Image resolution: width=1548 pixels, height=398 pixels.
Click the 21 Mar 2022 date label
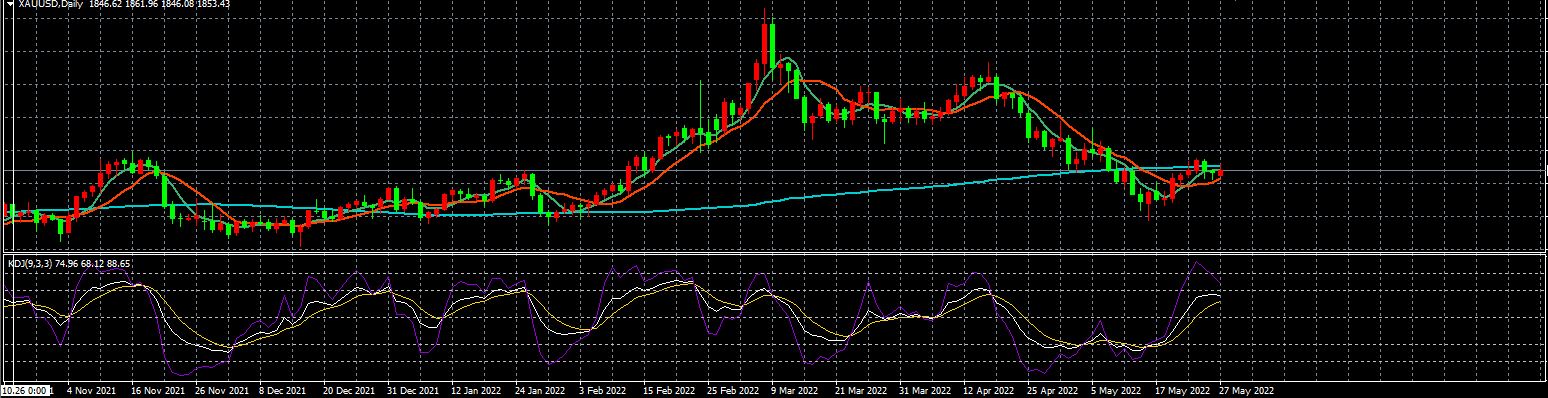[x=861, y=391]
